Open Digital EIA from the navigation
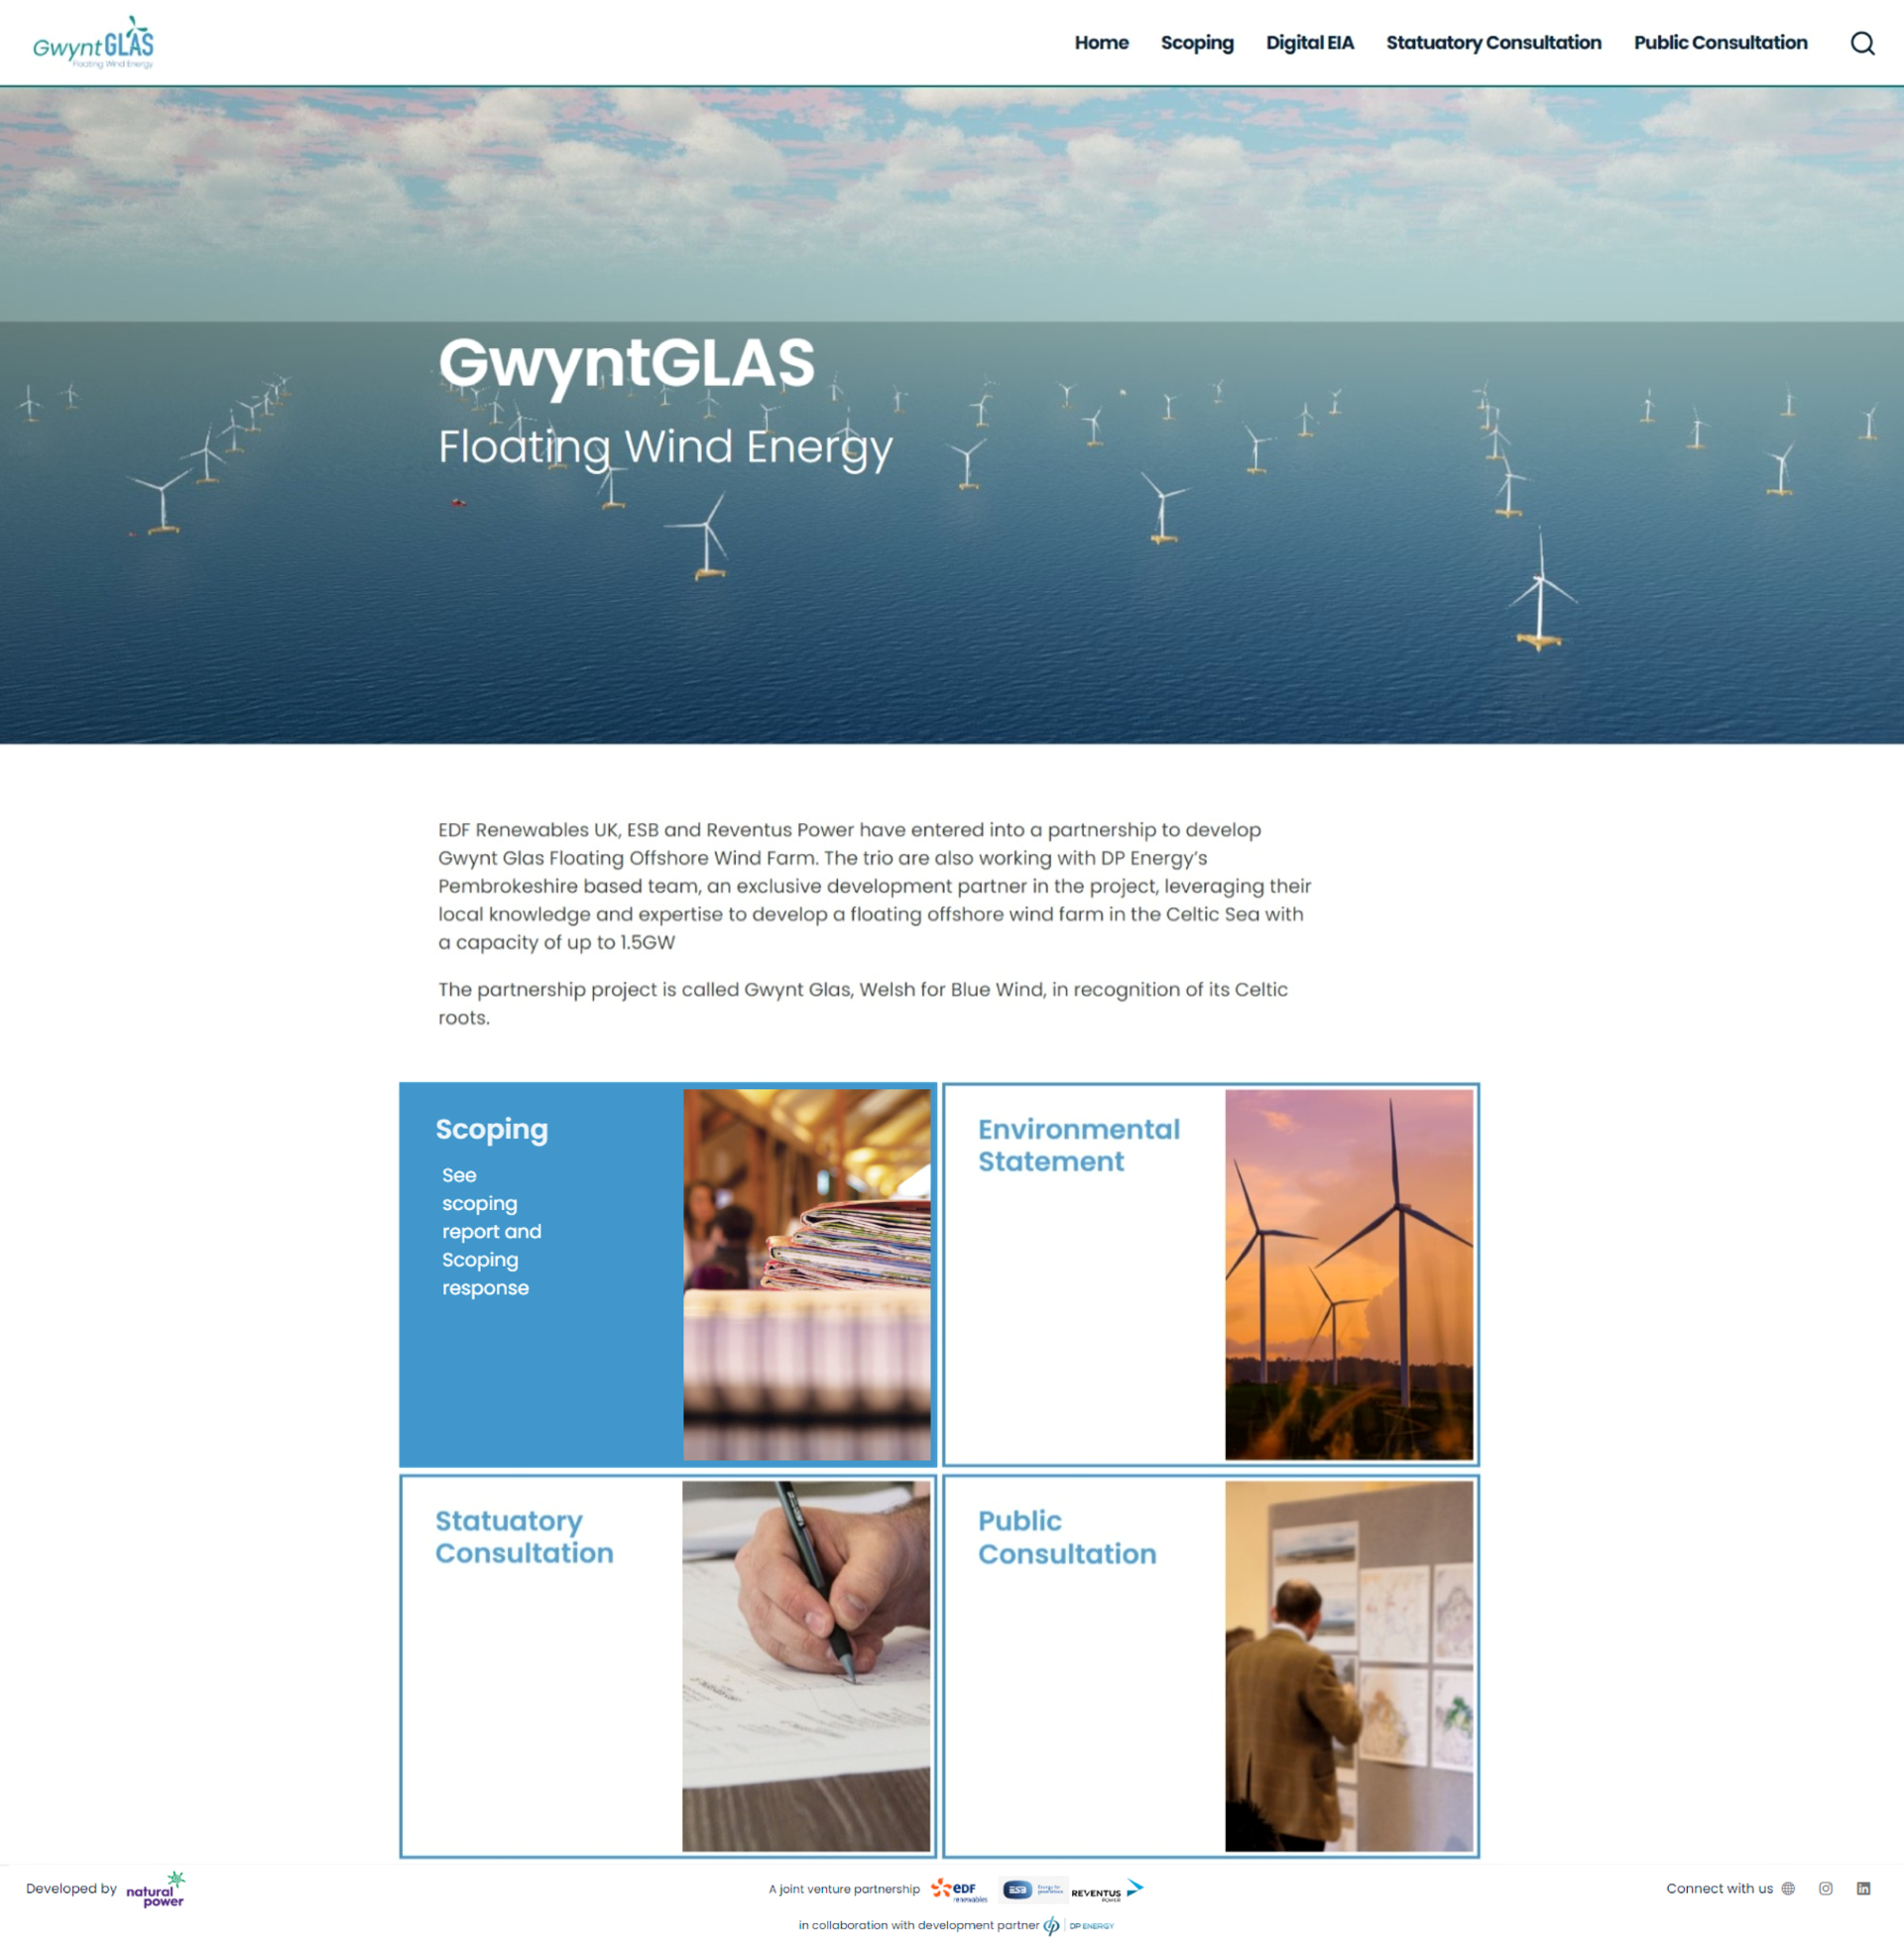Screen dimensions: 1904x1946 pyautogui.click(x=1309, y=43)
